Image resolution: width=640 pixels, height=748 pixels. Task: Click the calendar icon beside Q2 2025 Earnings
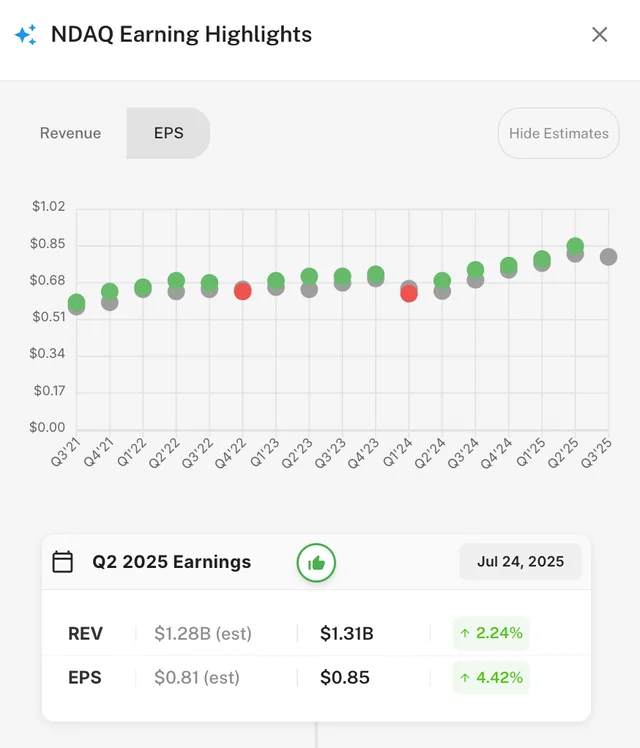(62, 562)
